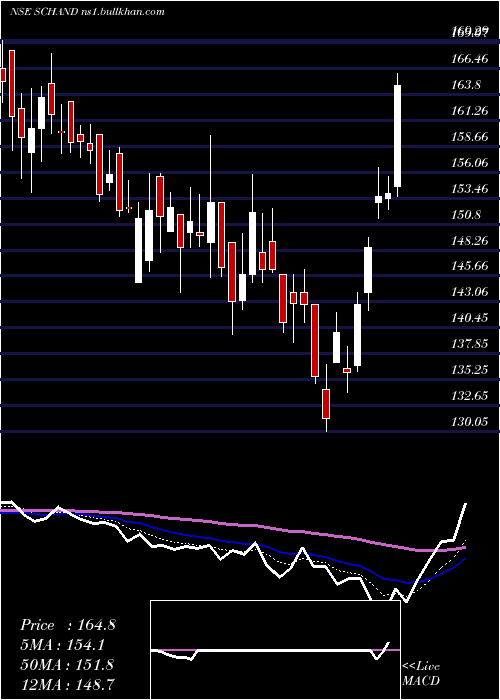Click the 161.26 price axis label

[x=469, y=110]
